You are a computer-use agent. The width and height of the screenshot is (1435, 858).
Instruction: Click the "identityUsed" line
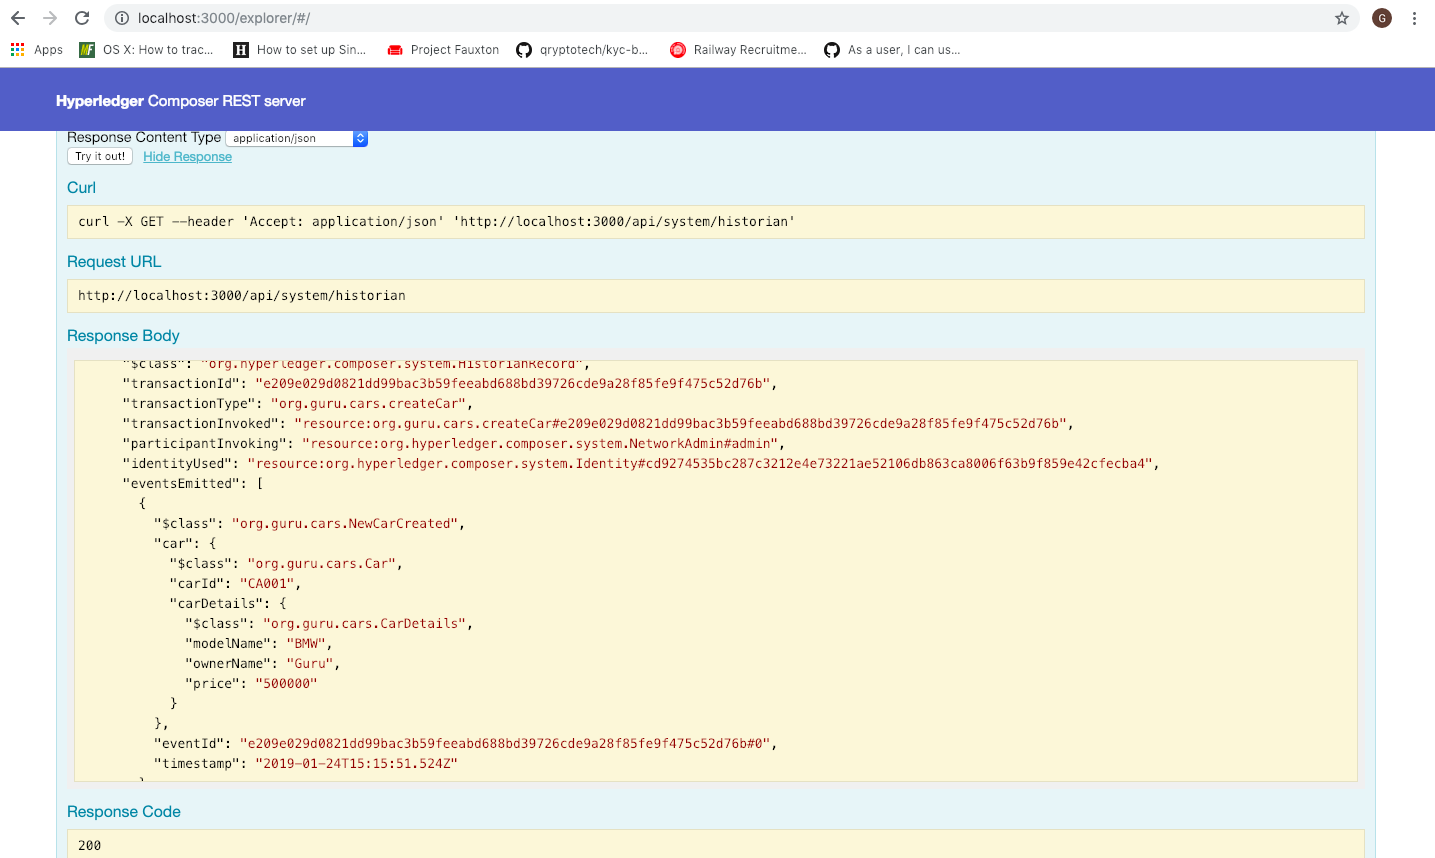point(641,464)
